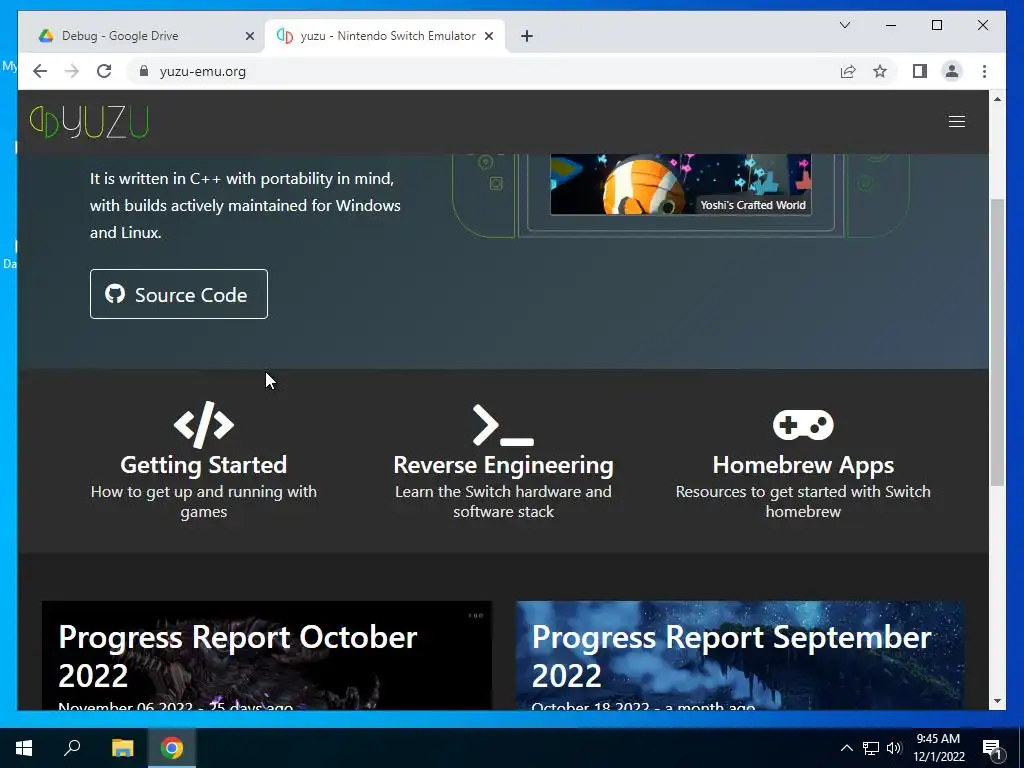1024x768 pixels.
Task: Click the browser forward arrow
Action: tap(72, 71)
